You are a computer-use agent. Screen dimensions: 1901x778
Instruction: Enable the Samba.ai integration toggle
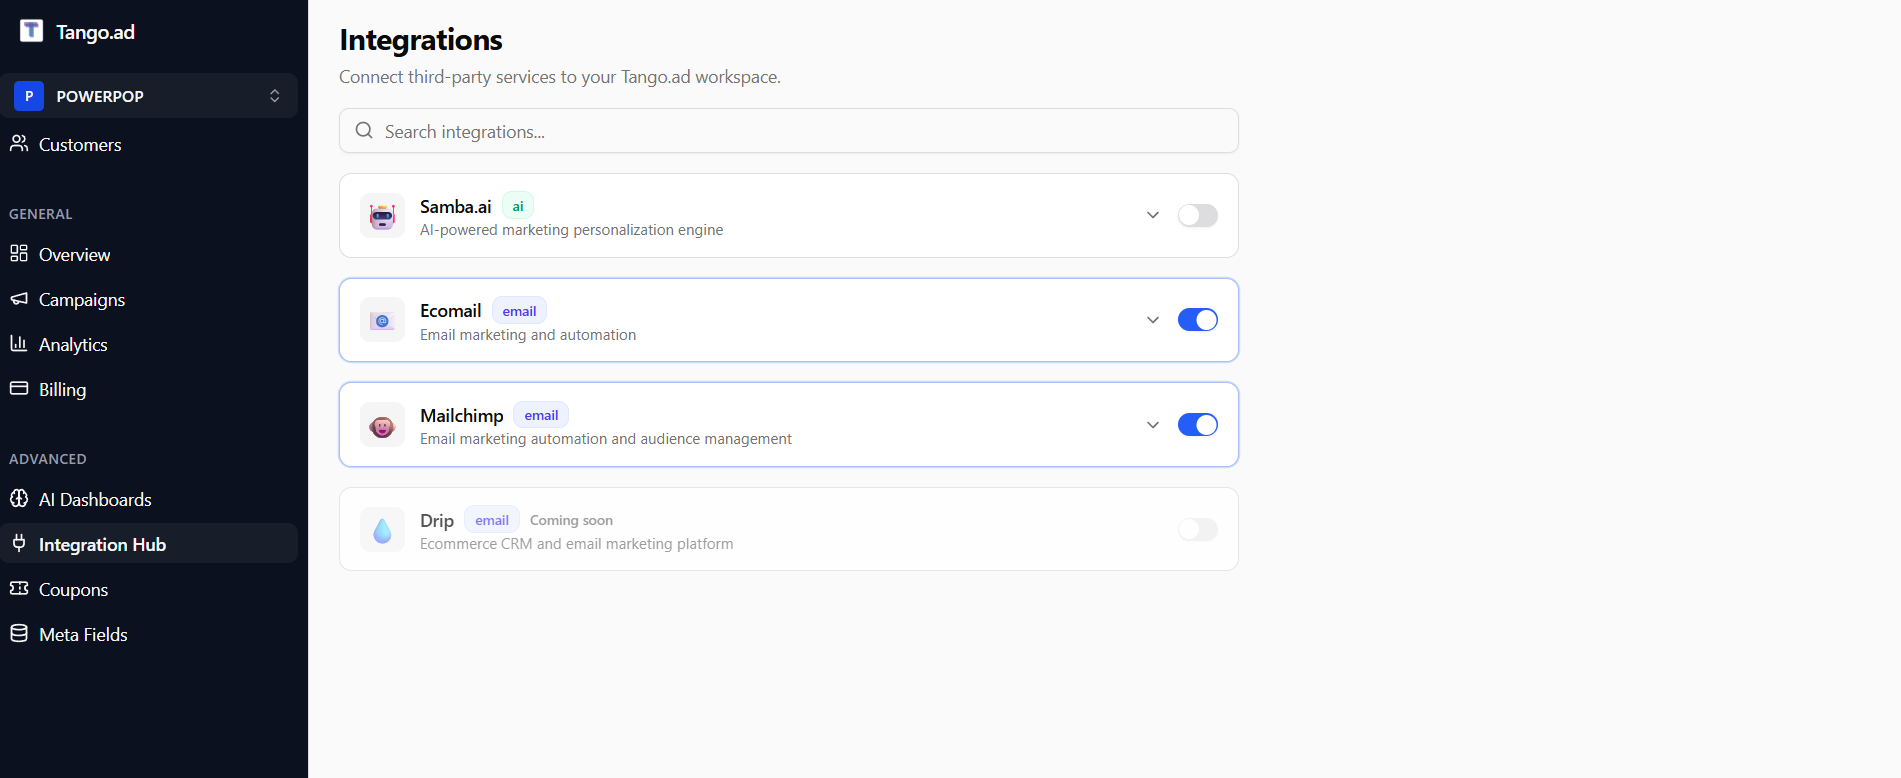pos(1198,216)
